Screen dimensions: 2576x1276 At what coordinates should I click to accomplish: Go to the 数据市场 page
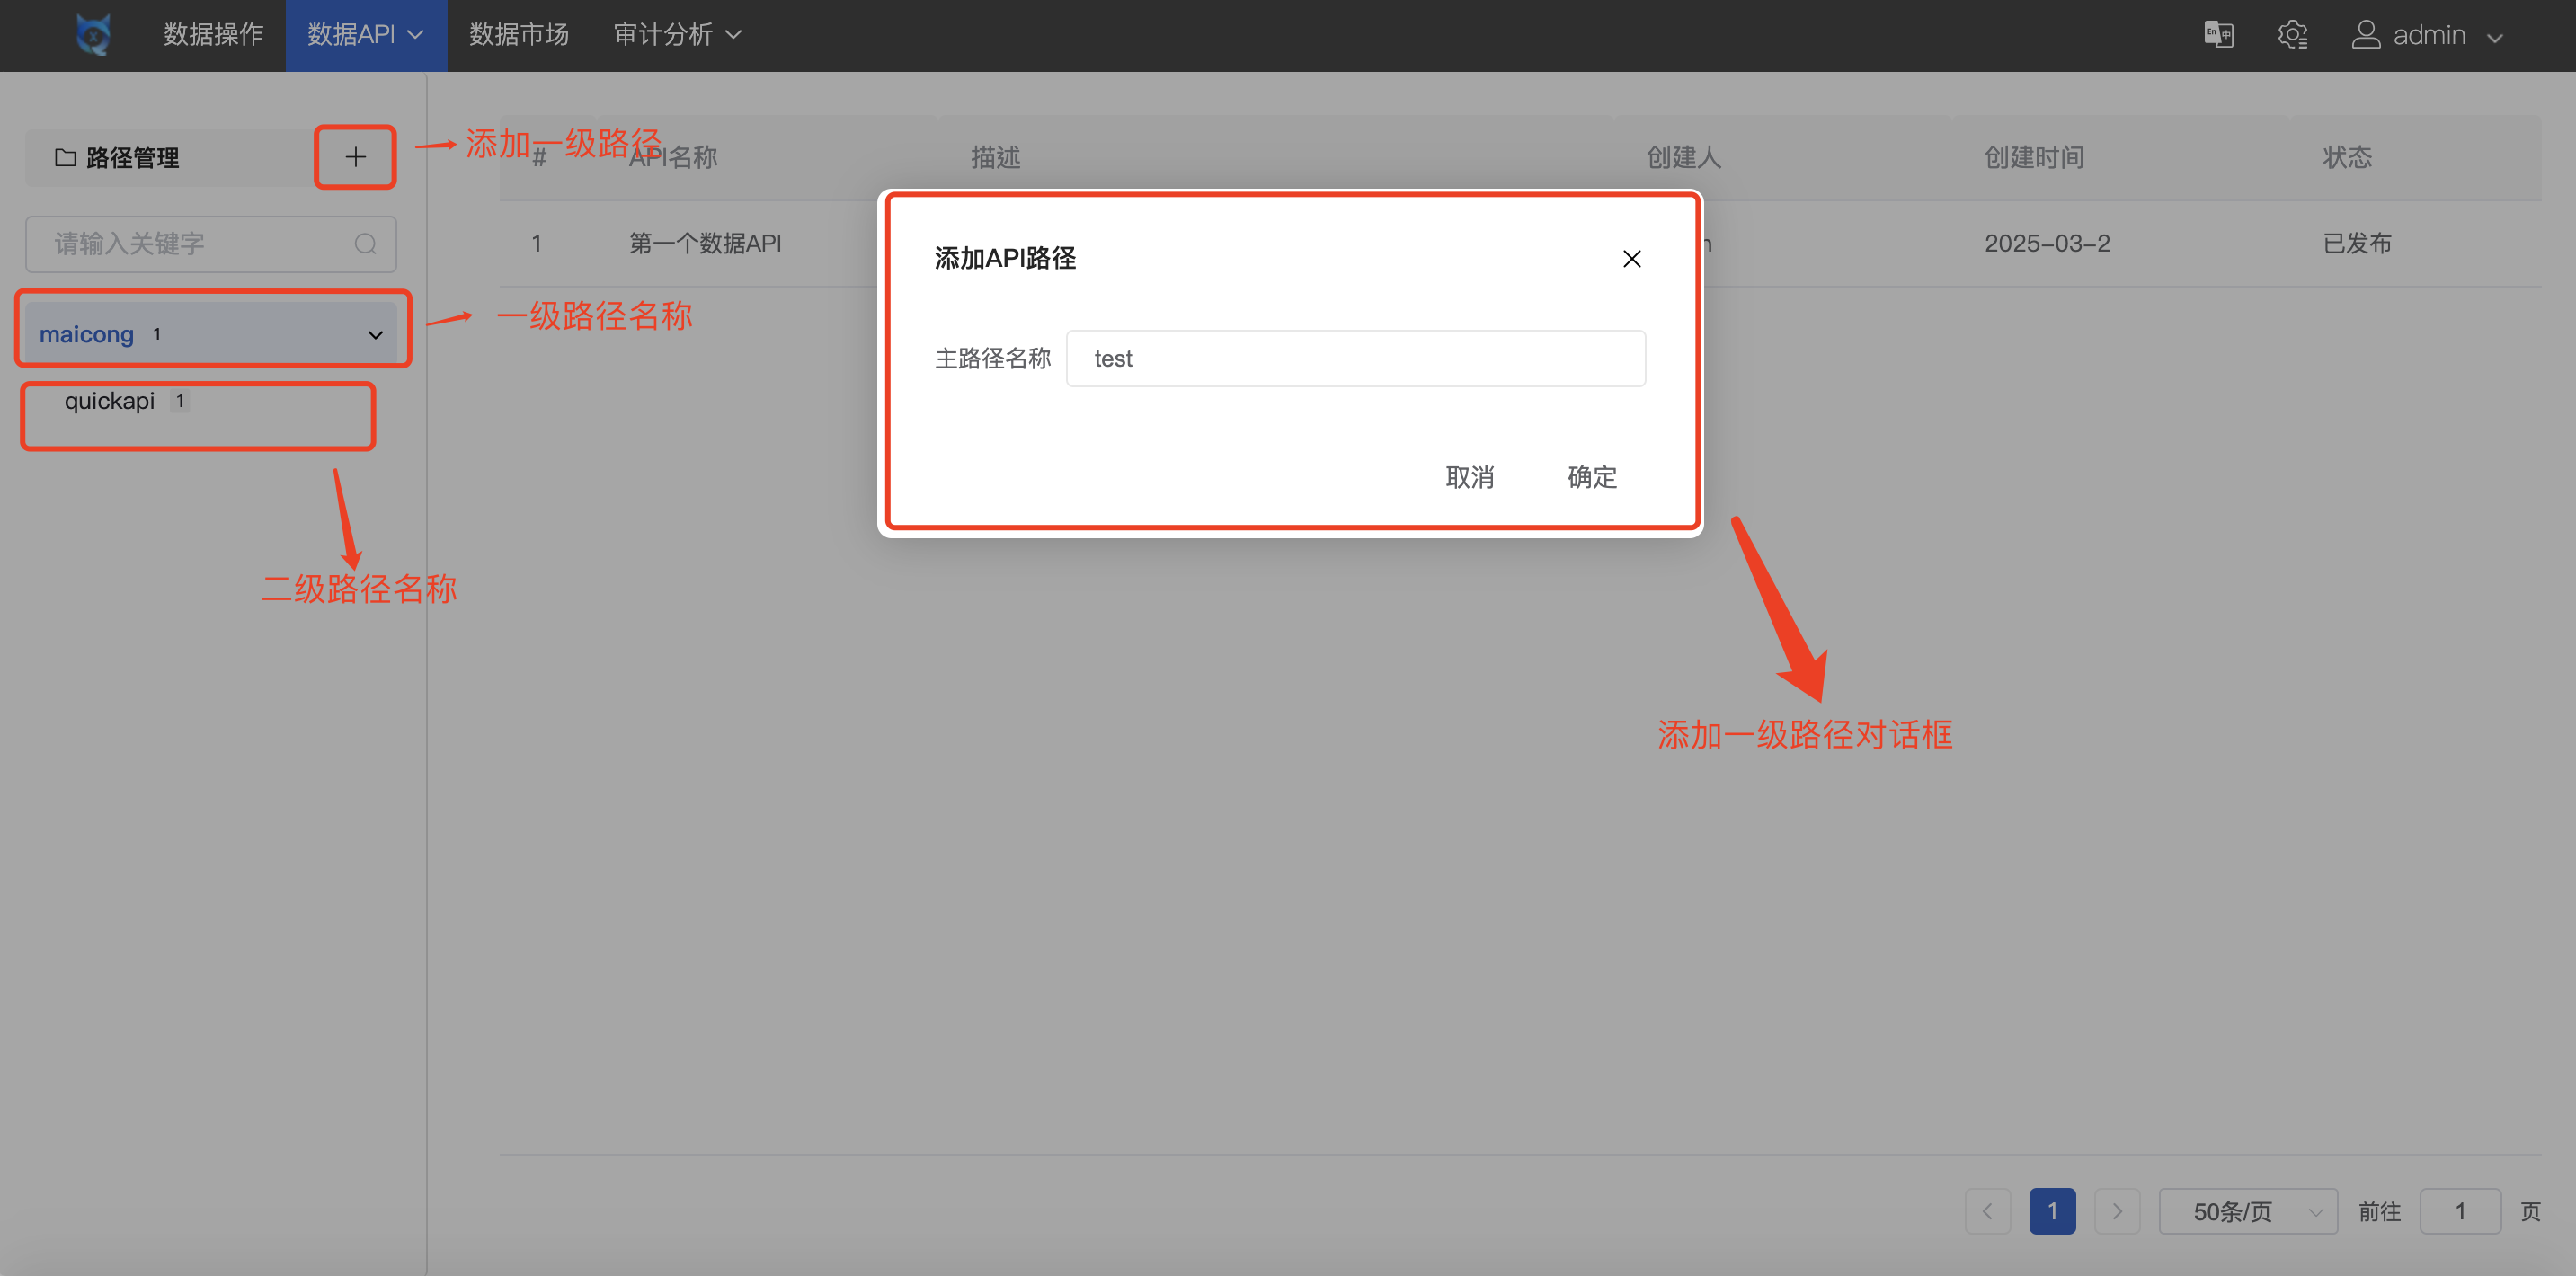(519, 35)
